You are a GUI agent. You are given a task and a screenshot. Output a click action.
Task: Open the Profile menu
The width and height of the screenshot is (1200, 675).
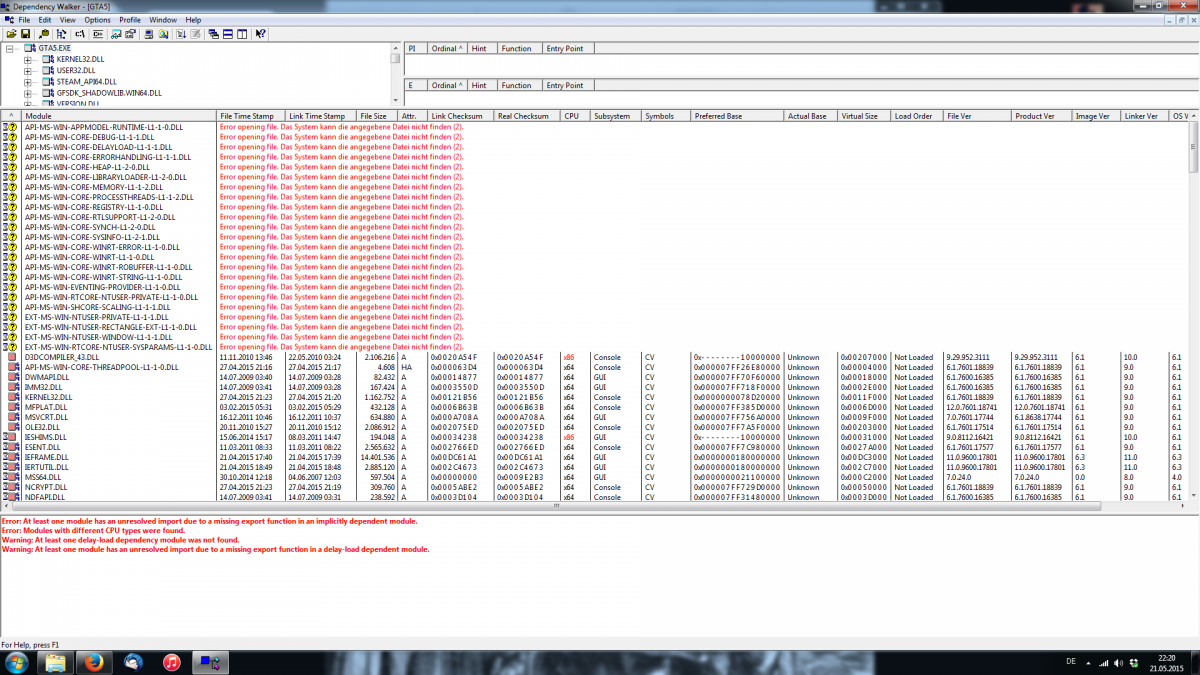click(130, 20)
